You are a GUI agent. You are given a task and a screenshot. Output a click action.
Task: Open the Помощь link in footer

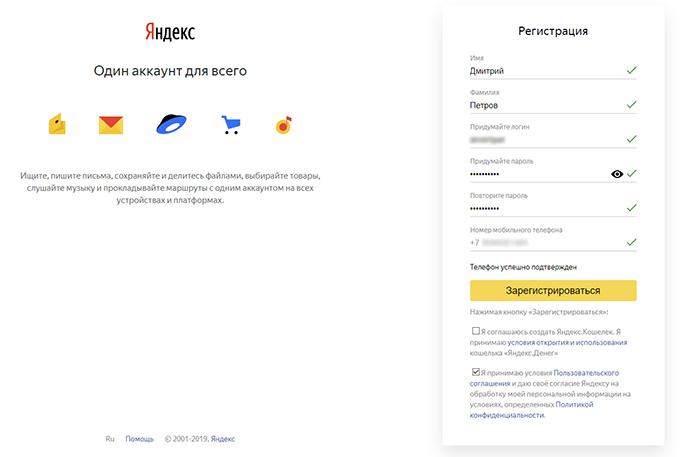[139, 439]
